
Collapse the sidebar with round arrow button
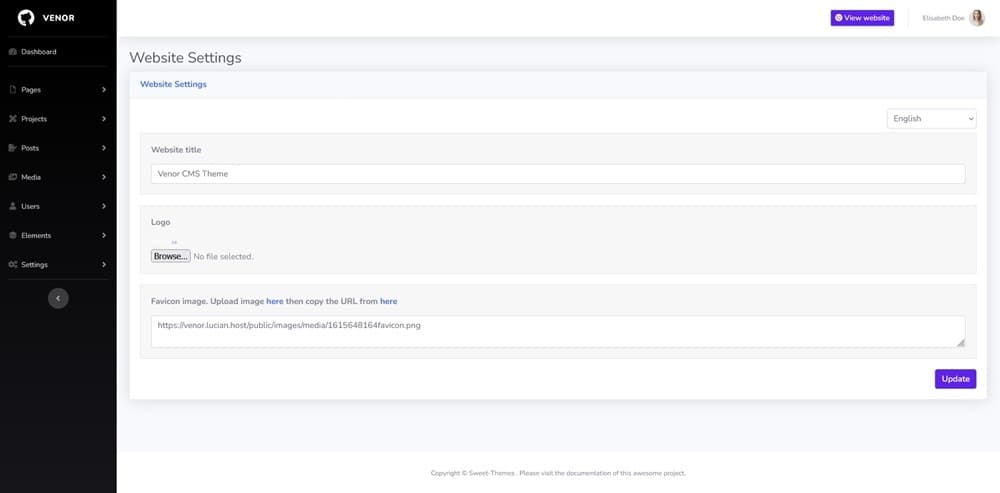pos(58,298)
